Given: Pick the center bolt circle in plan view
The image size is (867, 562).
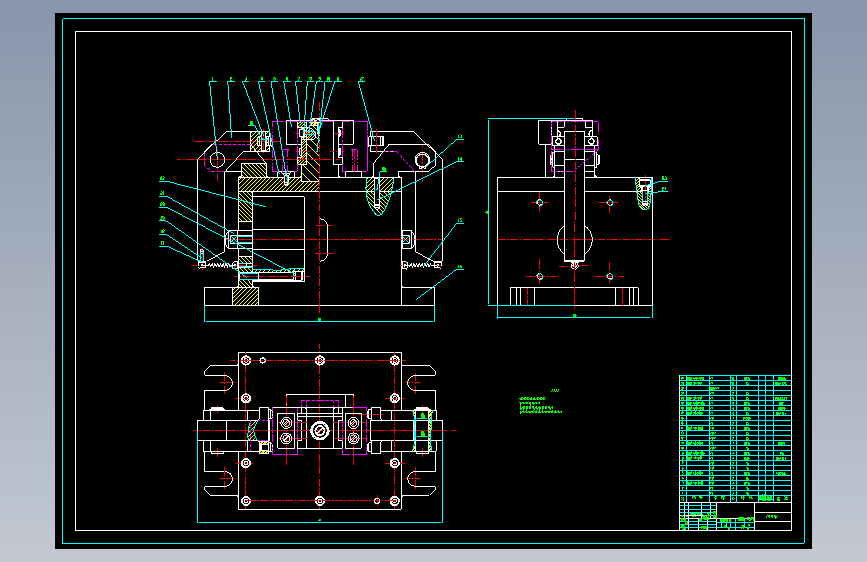Looking at the screenshot, I should [320, 430].
